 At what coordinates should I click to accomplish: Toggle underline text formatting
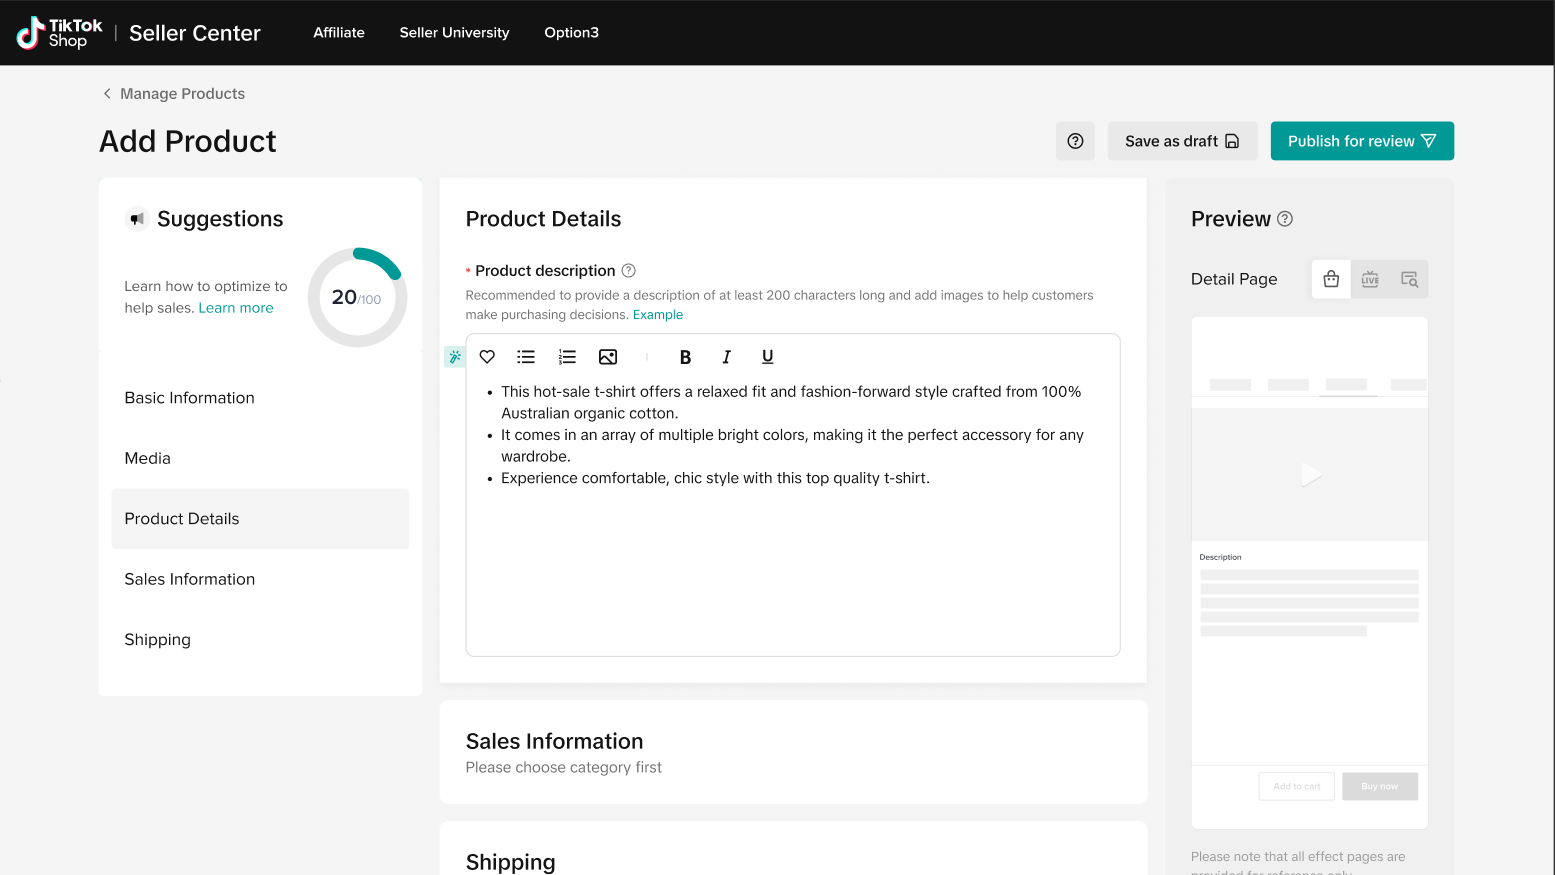pyautogui.click(x=767, y=357)
